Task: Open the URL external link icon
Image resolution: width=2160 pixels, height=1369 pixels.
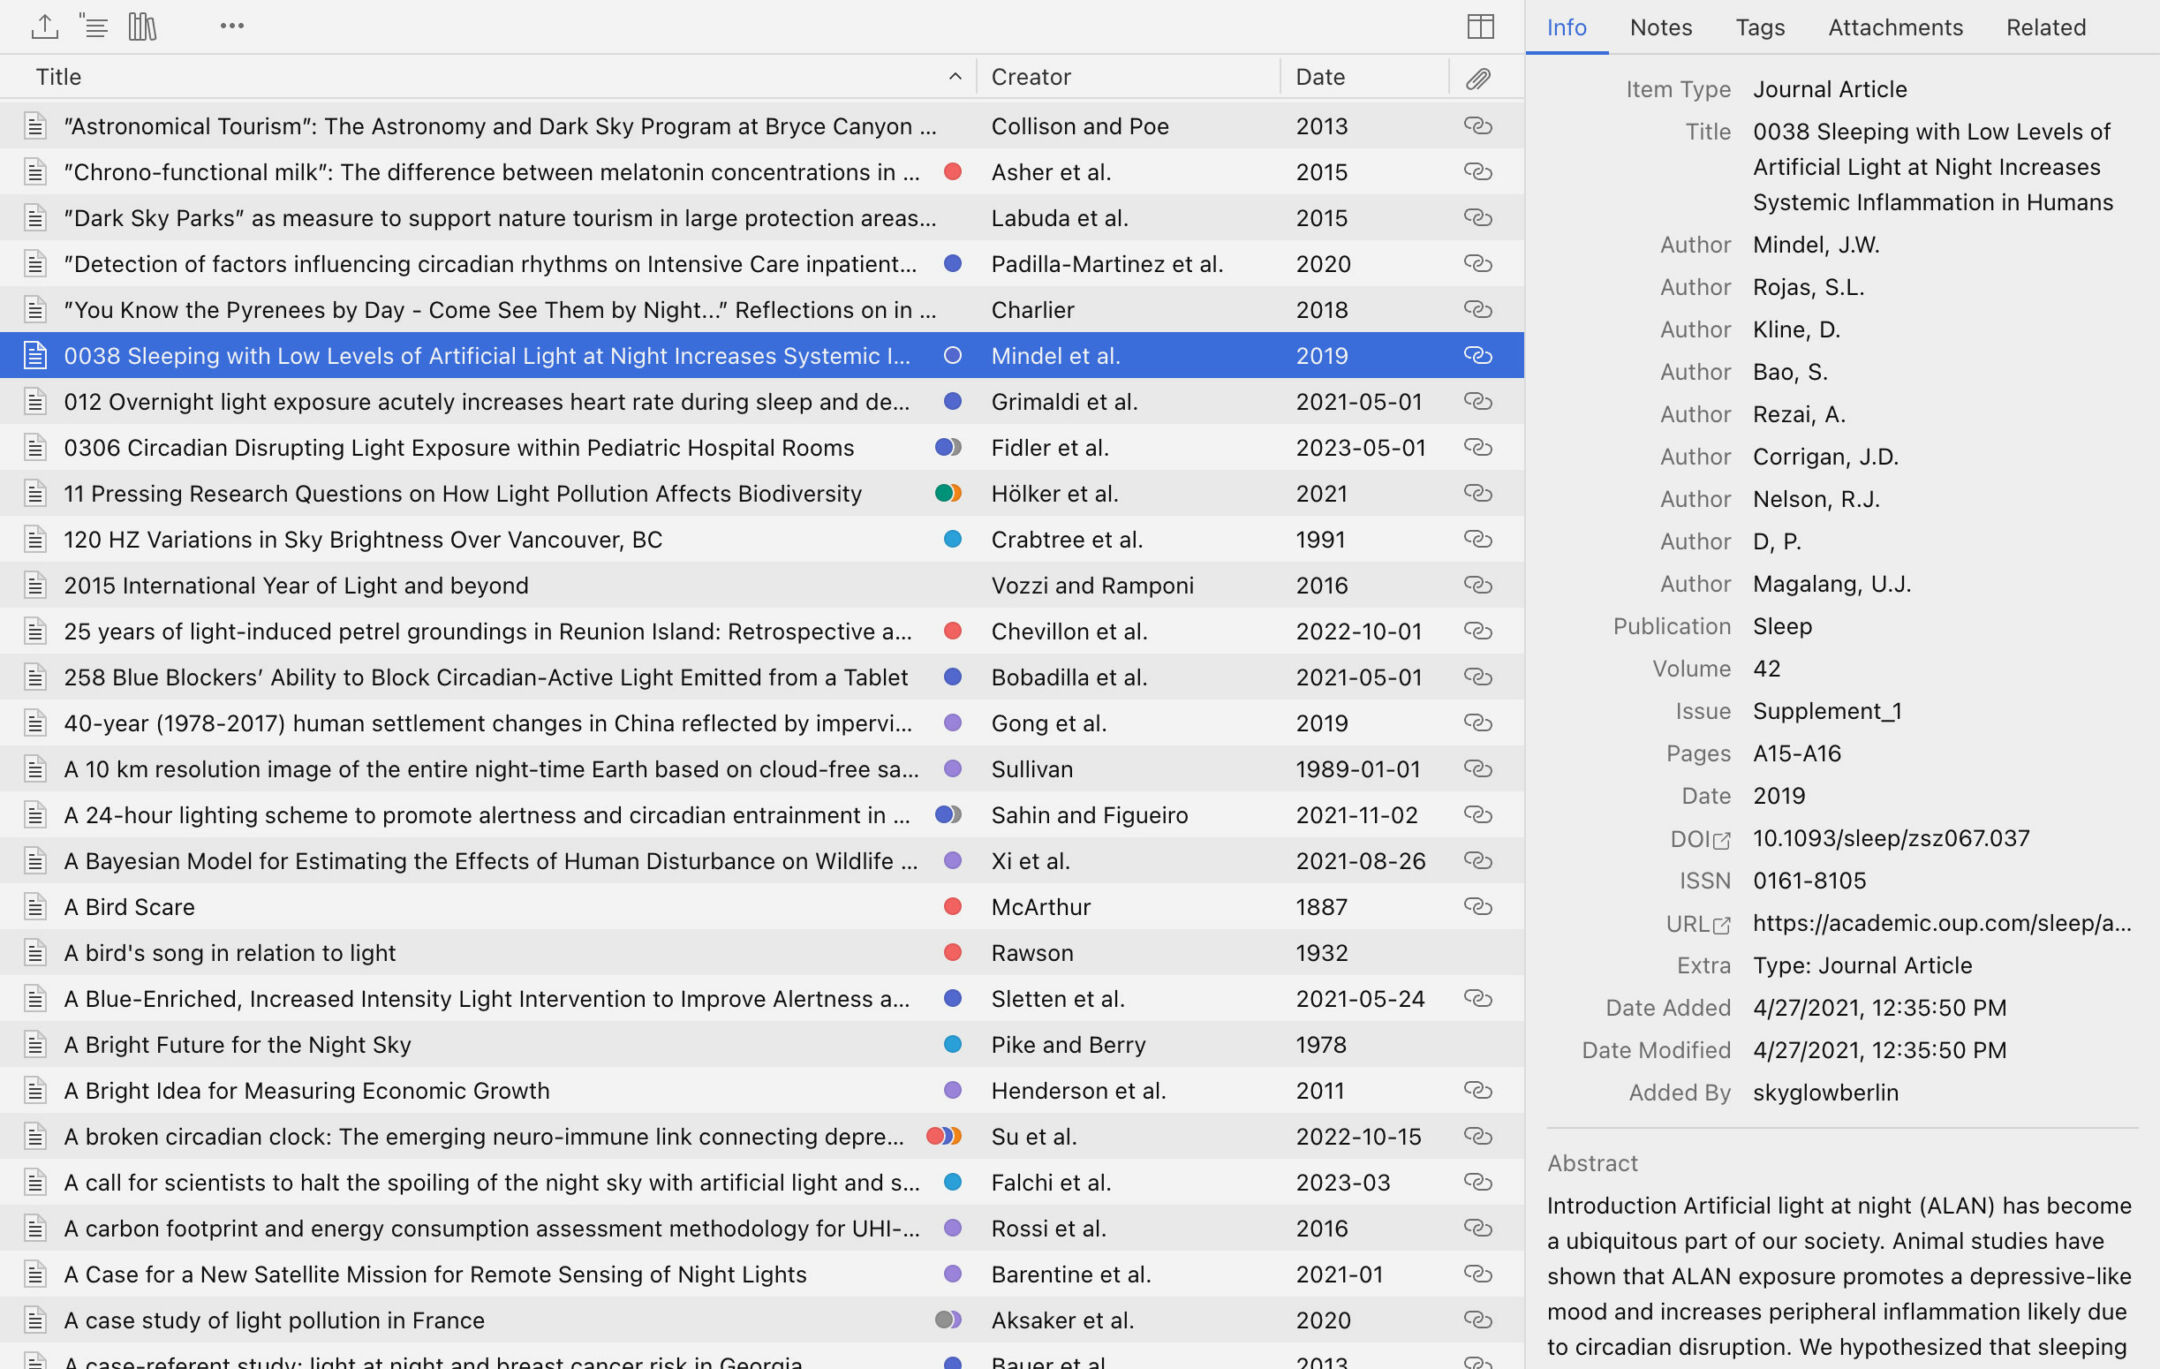Action: point(1721,925)
